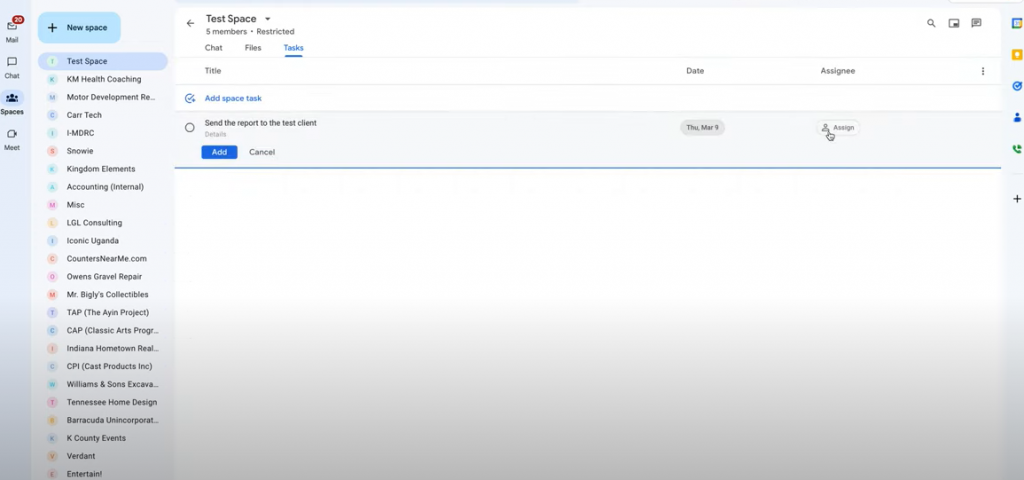Search within the Test Space
Image resolution: width=1024 pixels, height=480 pixels.
(x=931, y=23)
